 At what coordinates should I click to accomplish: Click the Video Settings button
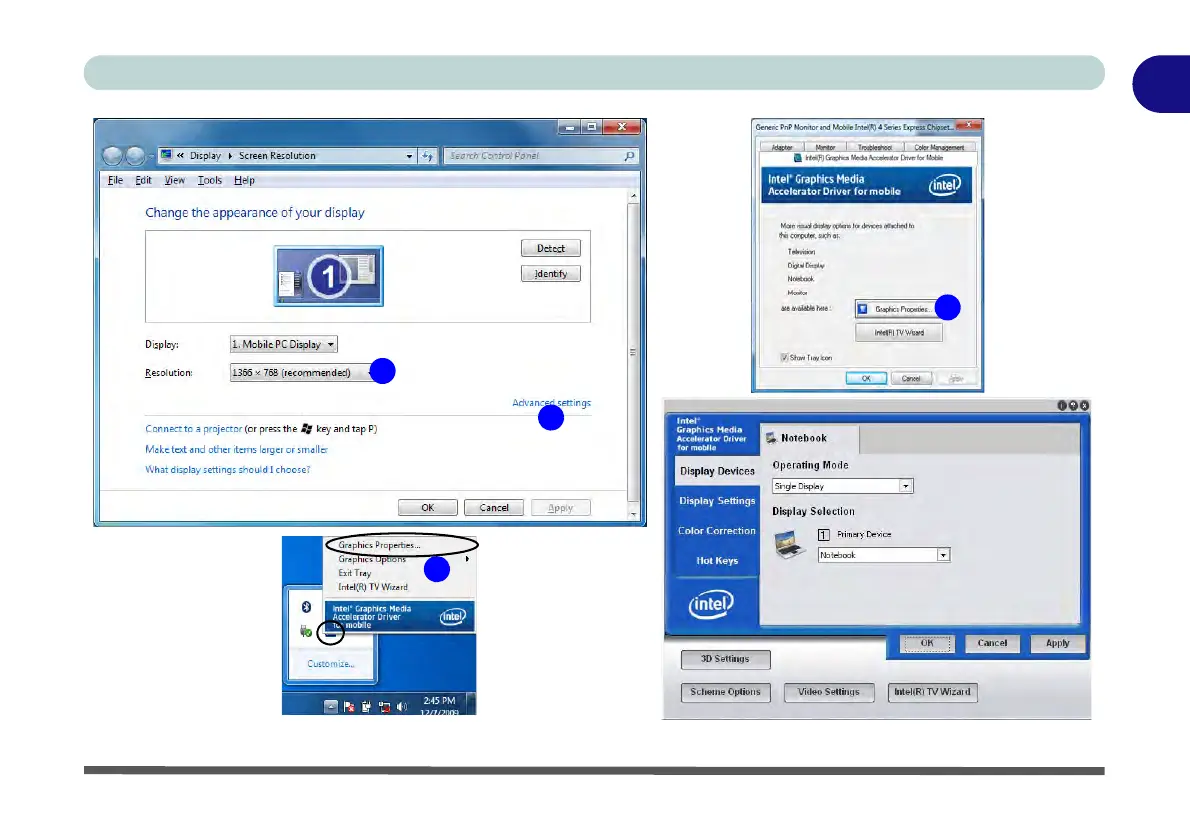829,692
